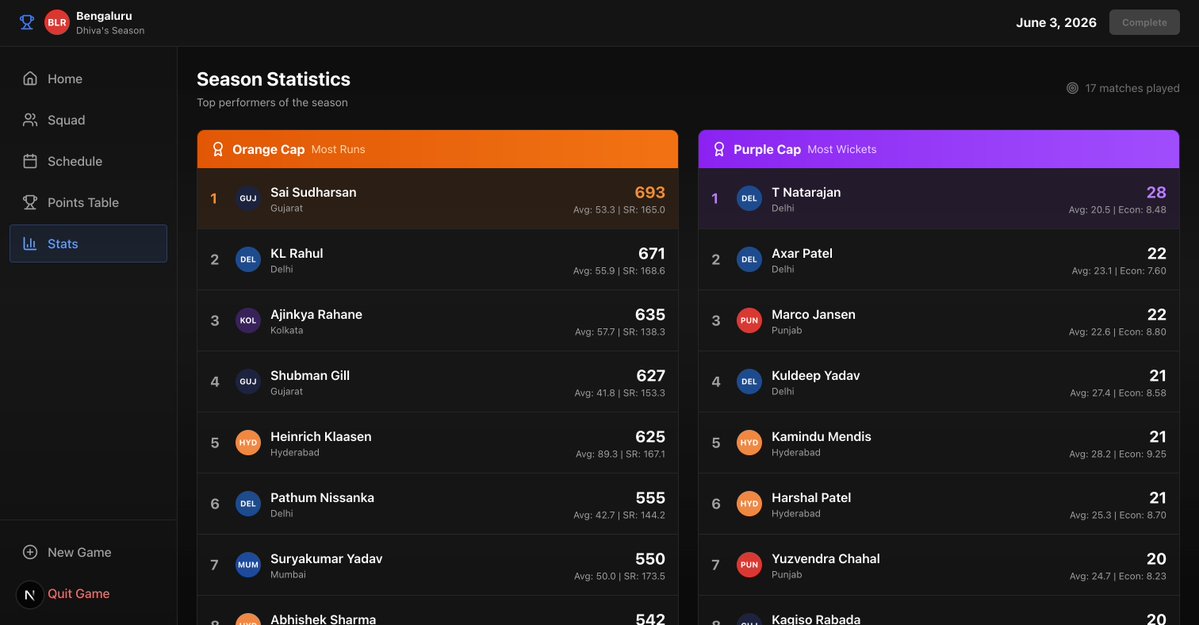This screenshot has height=625, width=1199.
Task: Select player name Kuldeep Yadav
Action: tap(815, 376)
